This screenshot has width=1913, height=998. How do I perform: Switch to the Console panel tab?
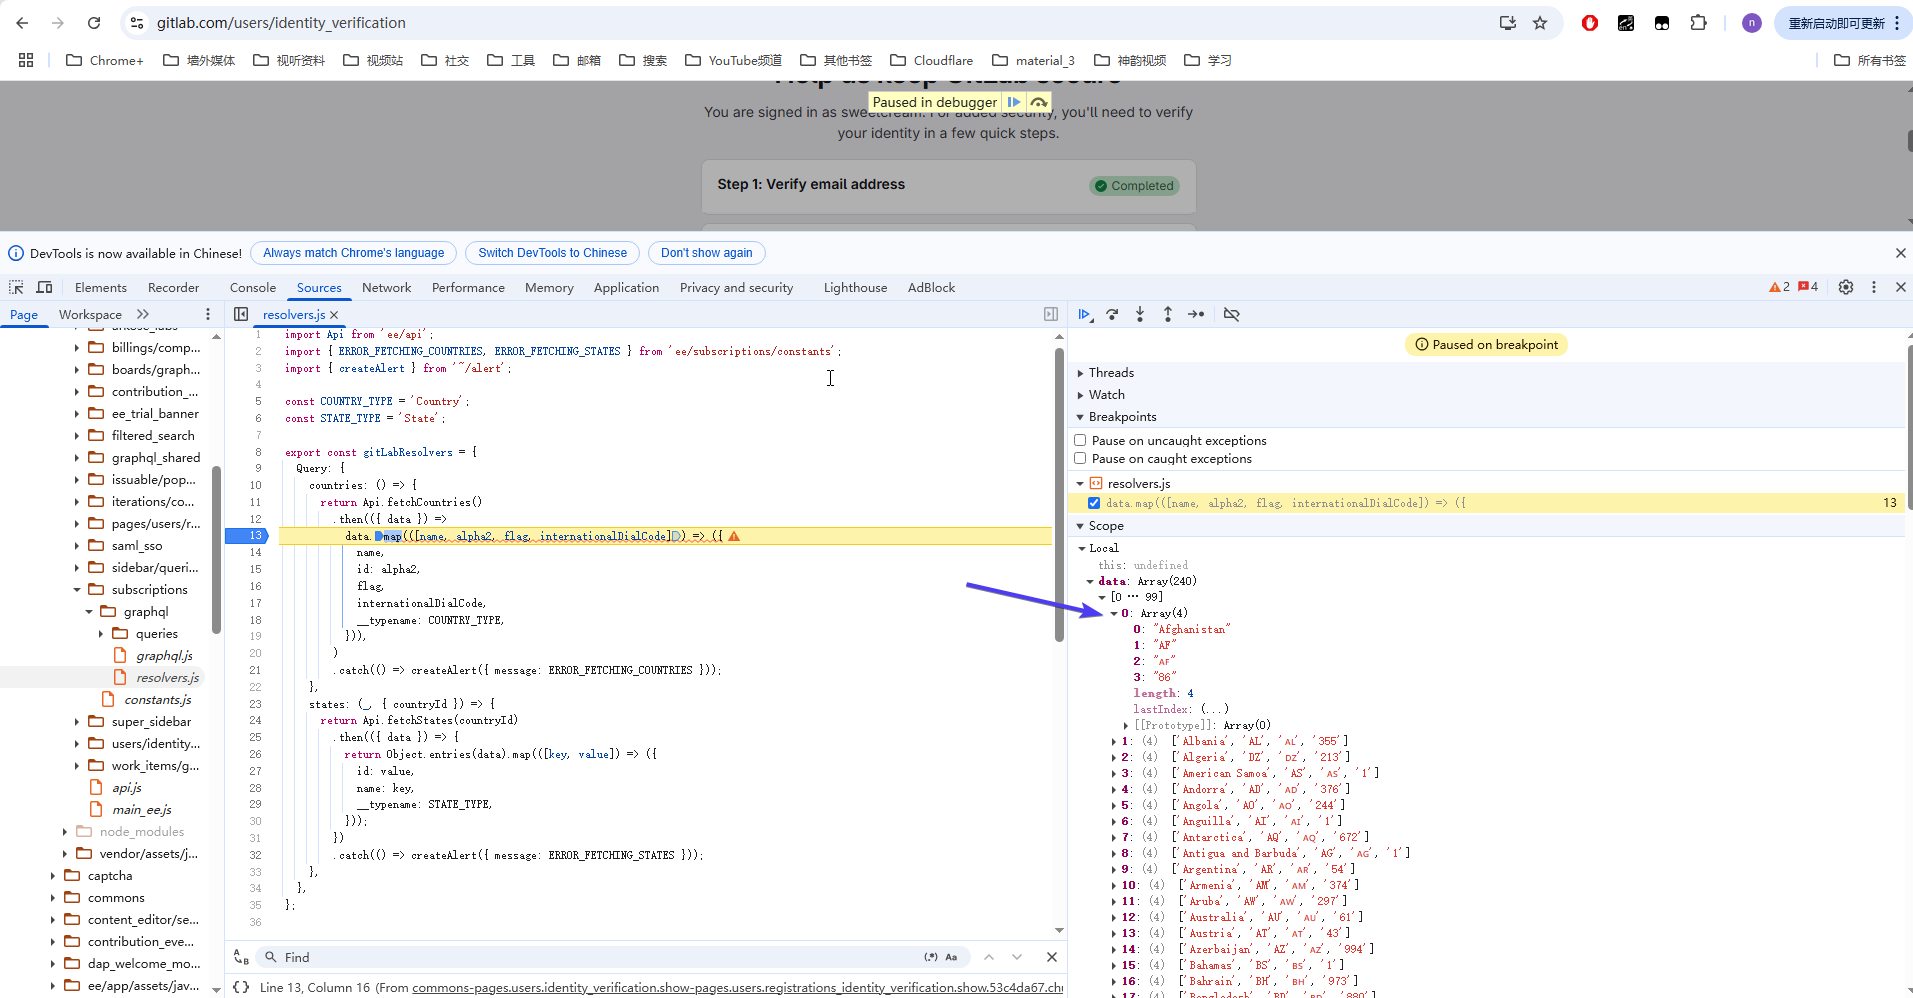coord(253,287)
